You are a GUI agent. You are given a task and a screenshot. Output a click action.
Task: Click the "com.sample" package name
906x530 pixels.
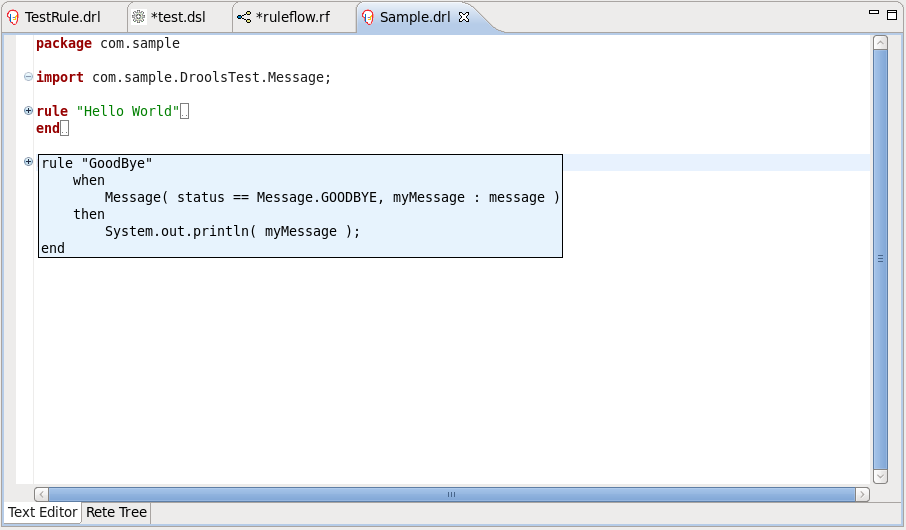140,43
